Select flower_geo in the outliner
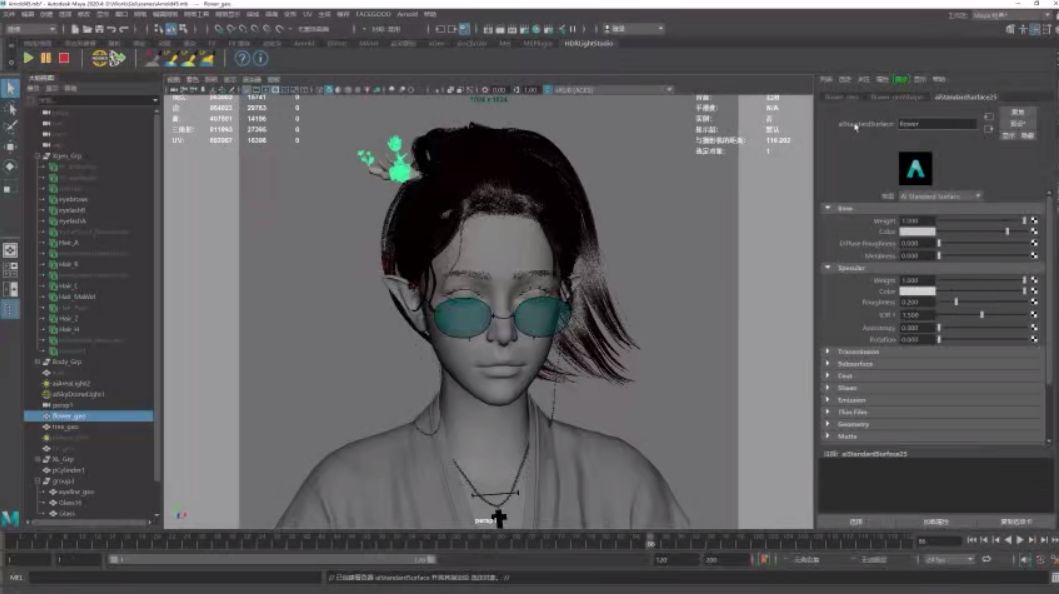Screen dimensions: 1059x594 [88, 416]
